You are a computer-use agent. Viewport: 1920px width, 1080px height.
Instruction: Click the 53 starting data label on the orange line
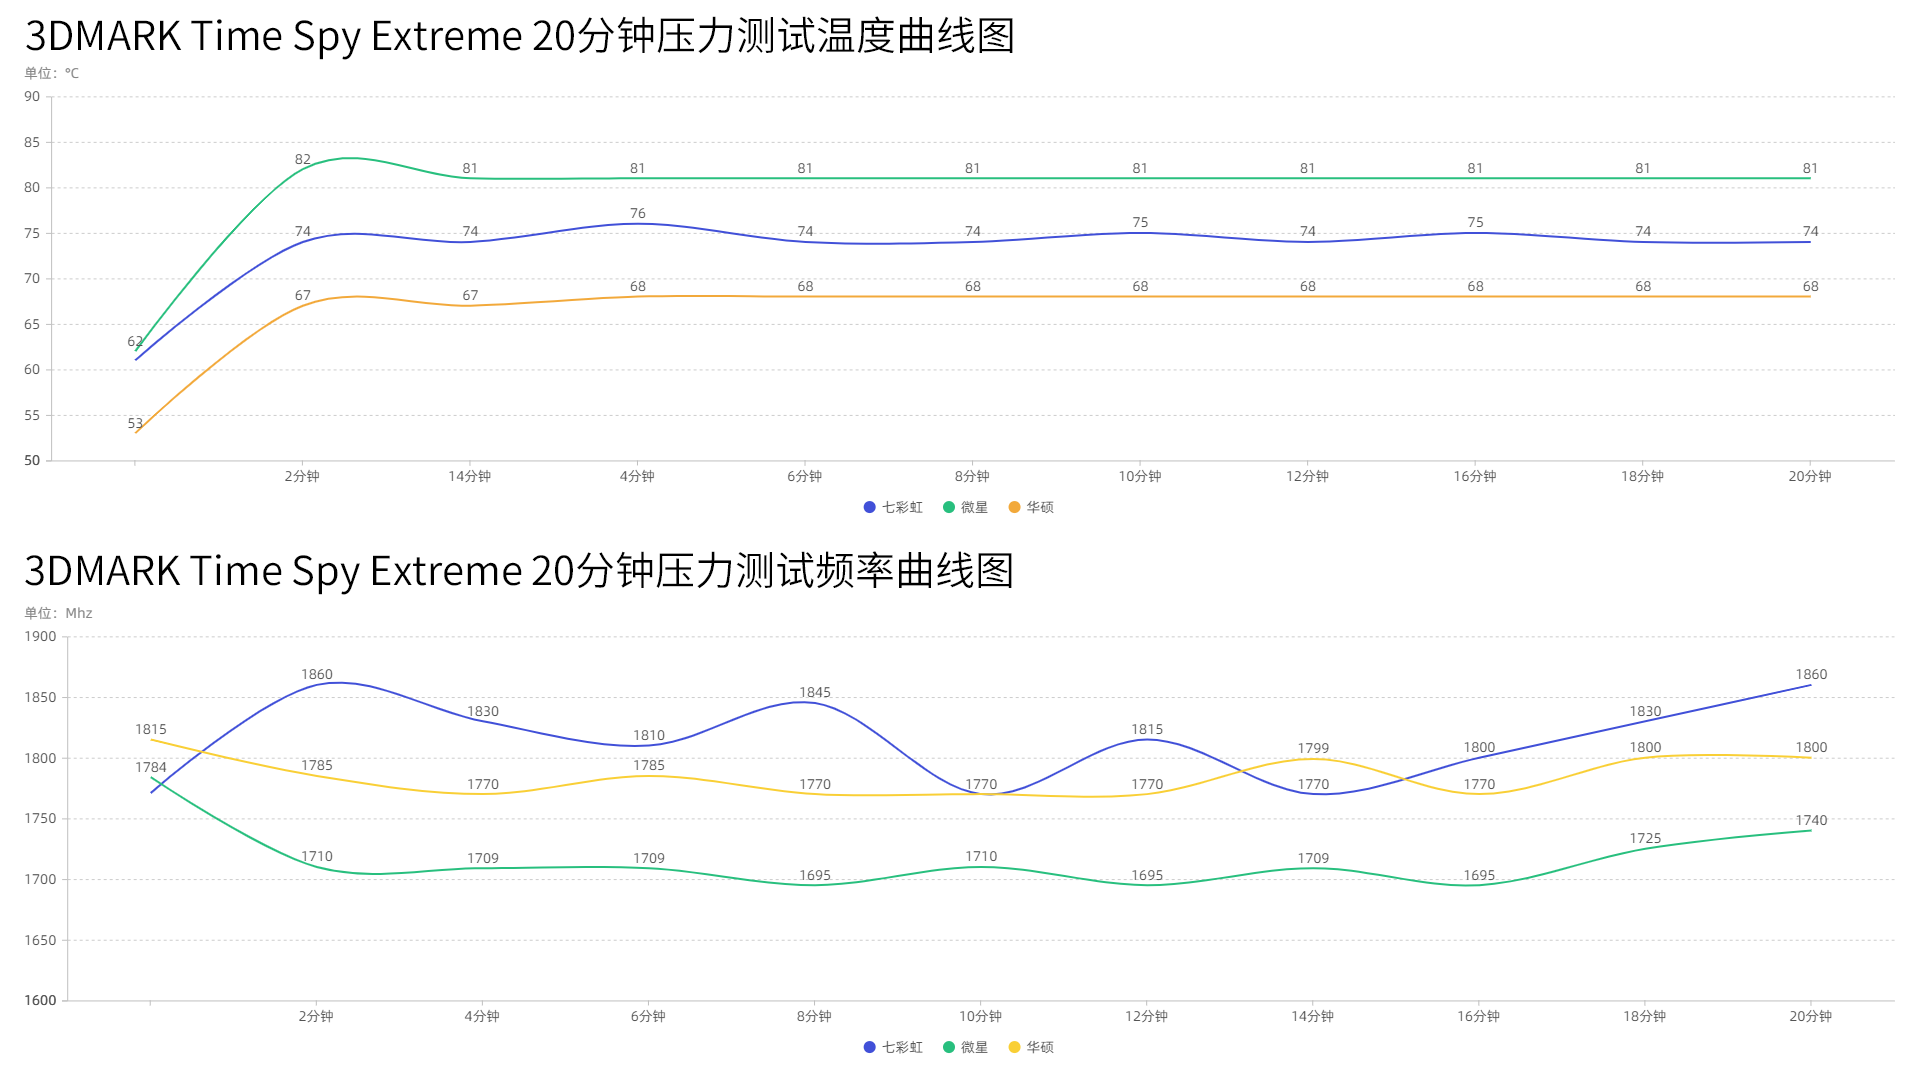tap(135, 423)
